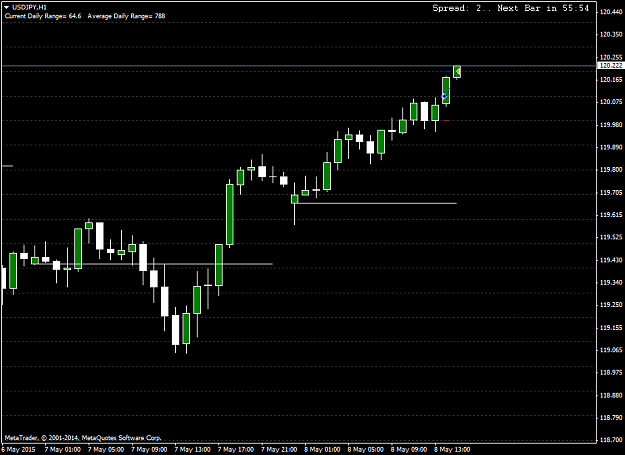Click the 8 May 05:00 time label
625x455 pixels.
[366, 449]
